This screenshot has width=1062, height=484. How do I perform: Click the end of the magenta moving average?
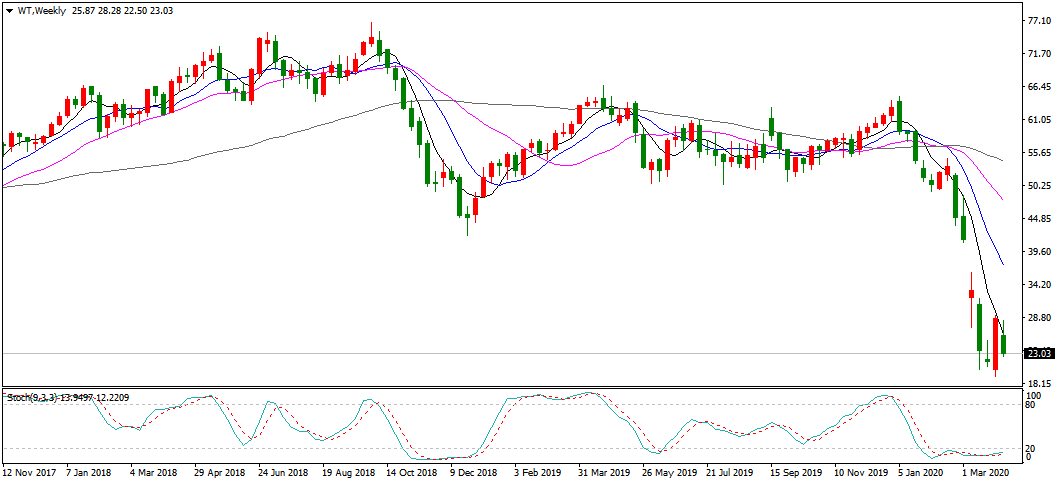(1002, 199)
